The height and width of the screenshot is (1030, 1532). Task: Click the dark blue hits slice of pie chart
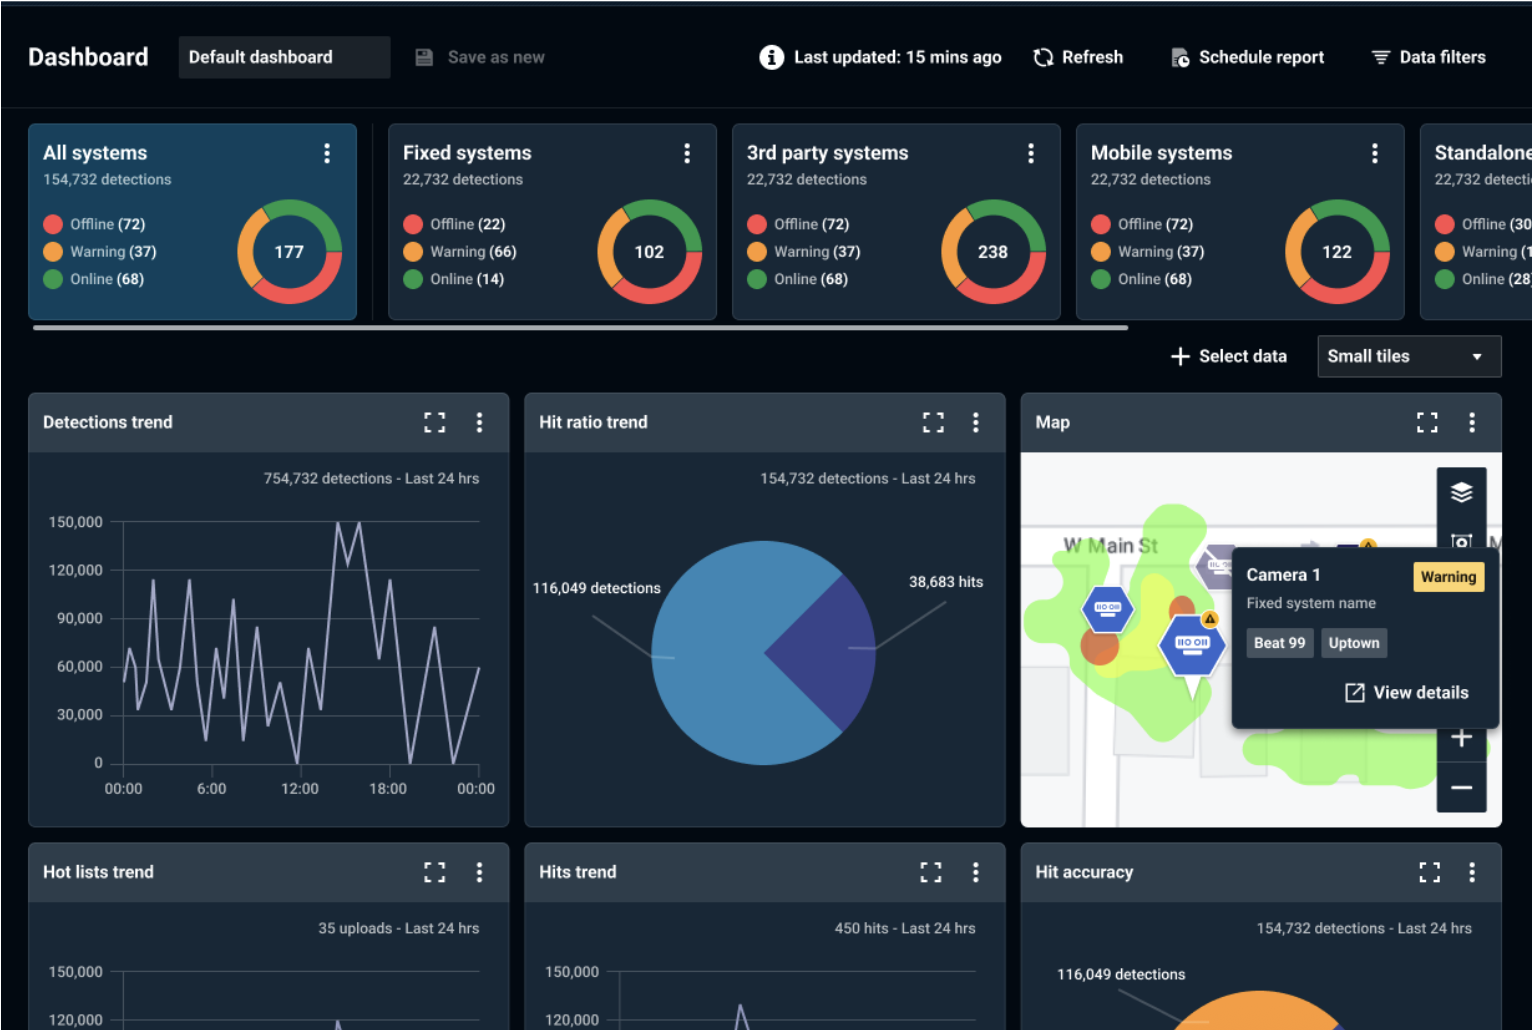click(825, 653)
